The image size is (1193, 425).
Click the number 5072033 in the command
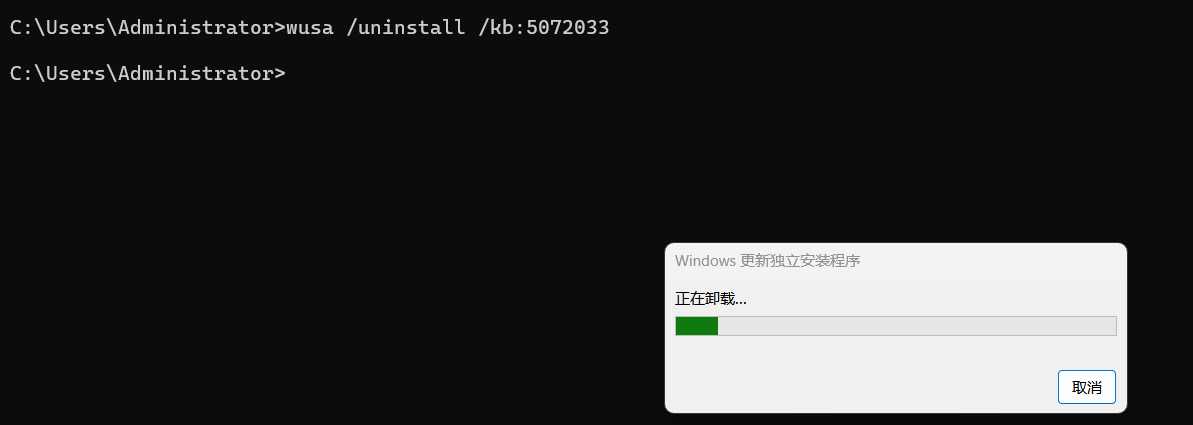point(568,28)
